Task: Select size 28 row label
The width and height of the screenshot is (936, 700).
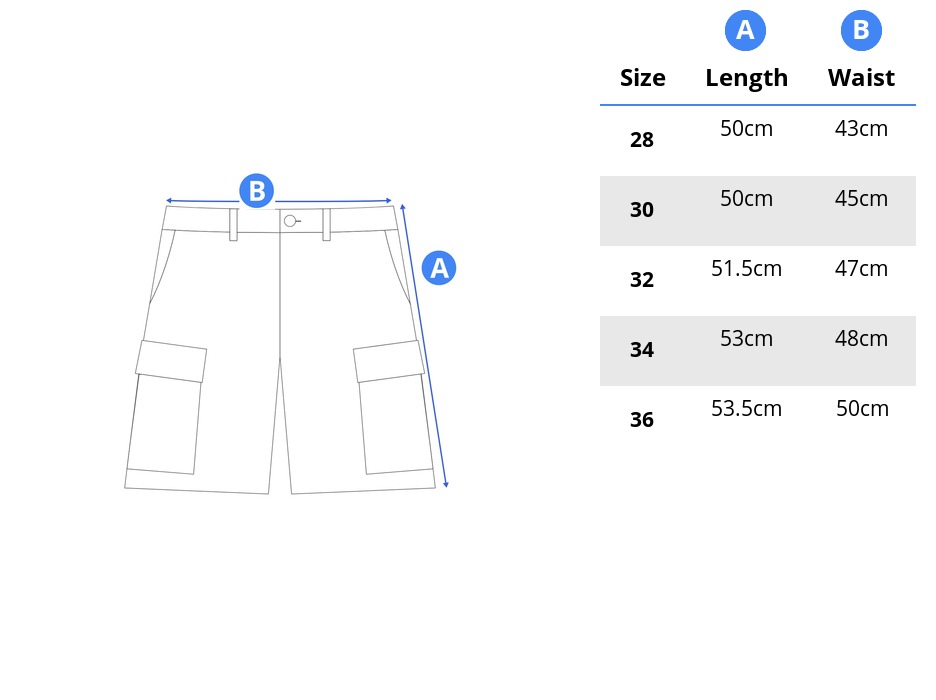Action: coord(642,140)
